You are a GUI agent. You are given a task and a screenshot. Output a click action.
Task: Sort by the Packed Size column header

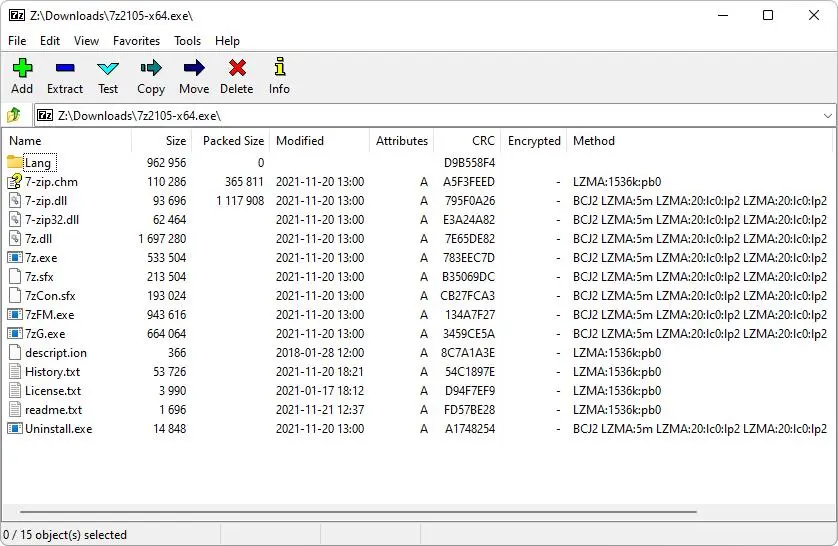tap(230, 141)
